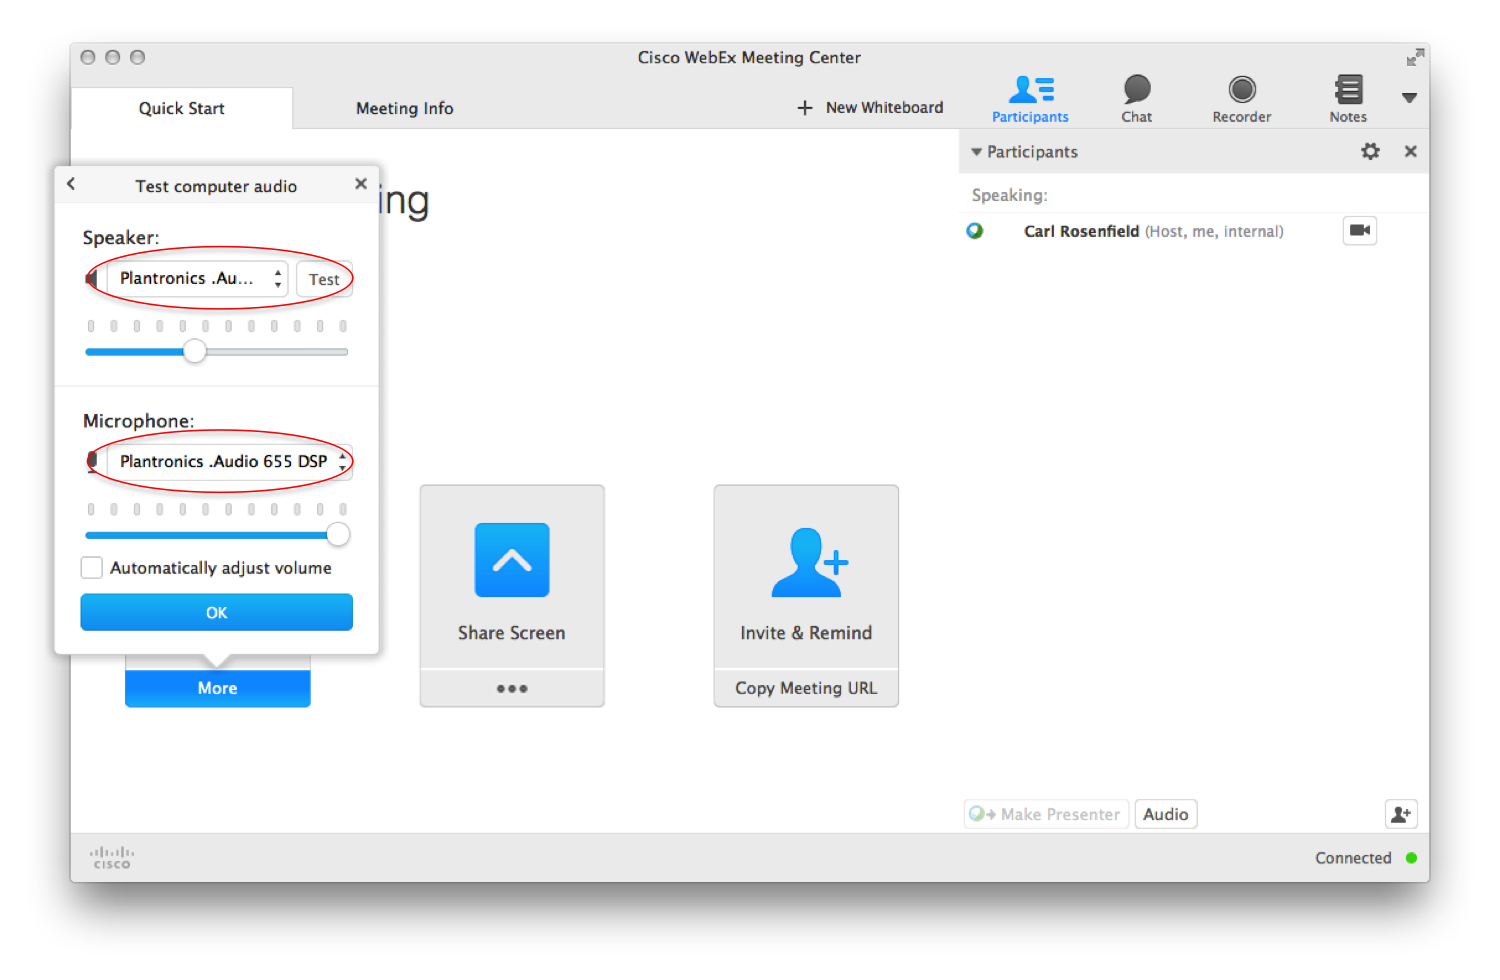Screen dimensions: 1500x980
Task: Click the Cisco logo in status bar
Action: coord(112,858)
